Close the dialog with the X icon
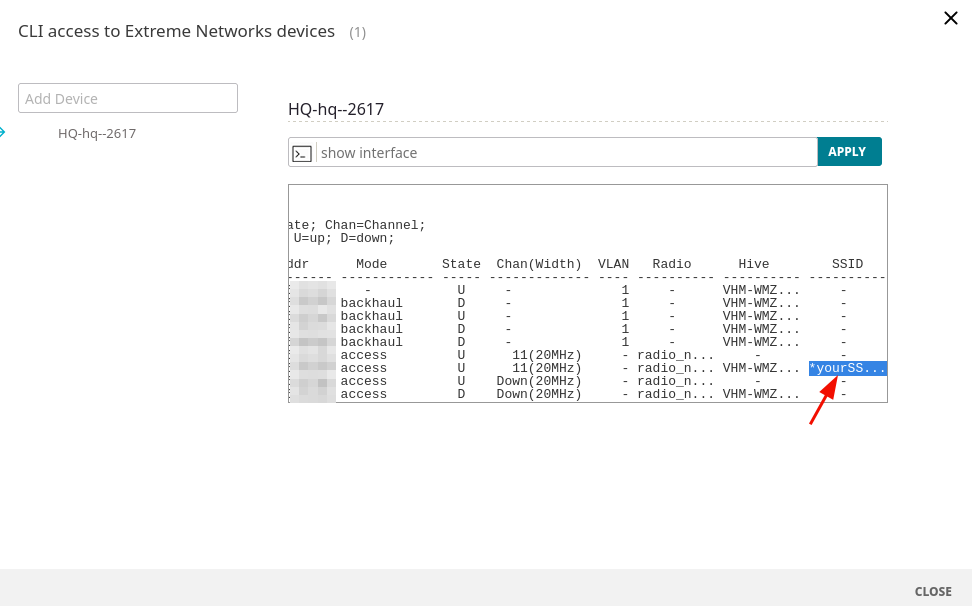 pyautogui.click(x=950, y=18)
